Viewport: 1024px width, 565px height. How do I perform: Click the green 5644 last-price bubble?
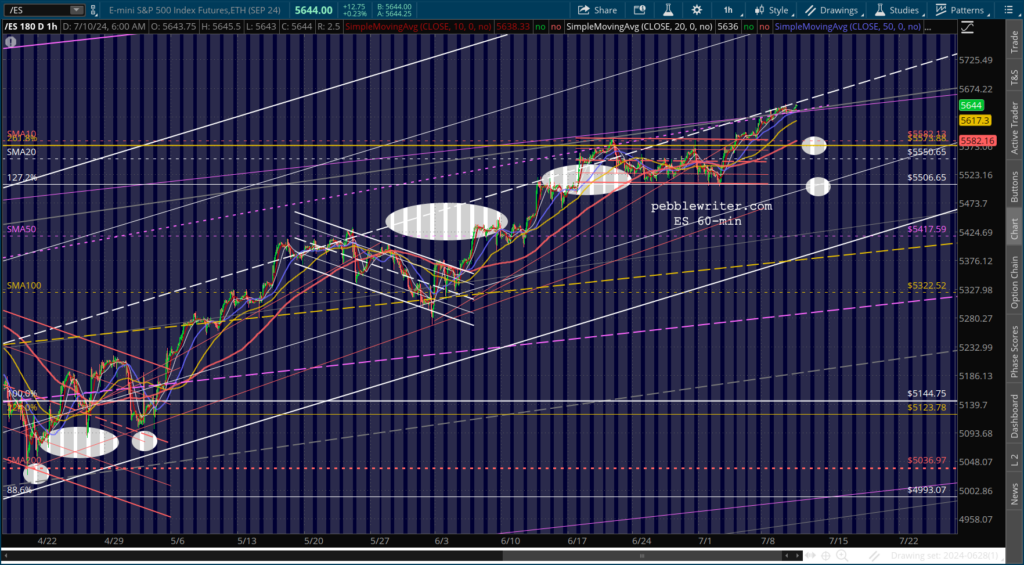tap(972, 106)
